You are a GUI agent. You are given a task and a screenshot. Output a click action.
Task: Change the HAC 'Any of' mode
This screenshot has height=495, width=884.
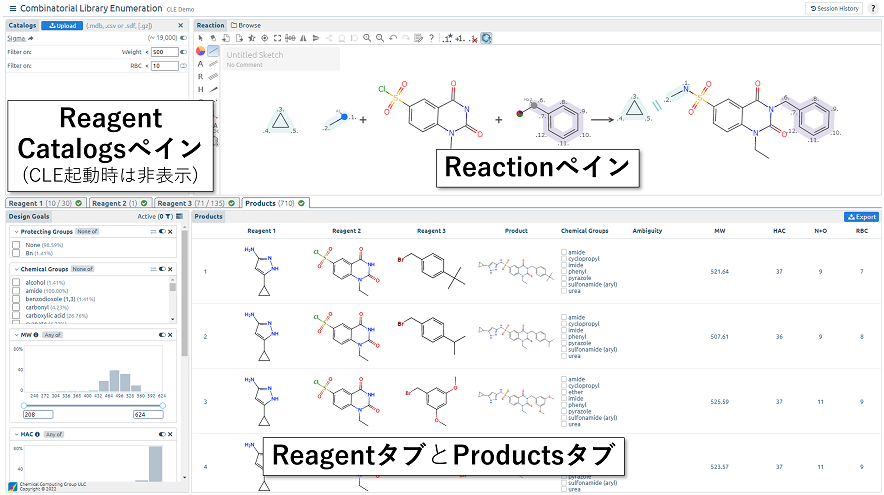coord(54,435)
